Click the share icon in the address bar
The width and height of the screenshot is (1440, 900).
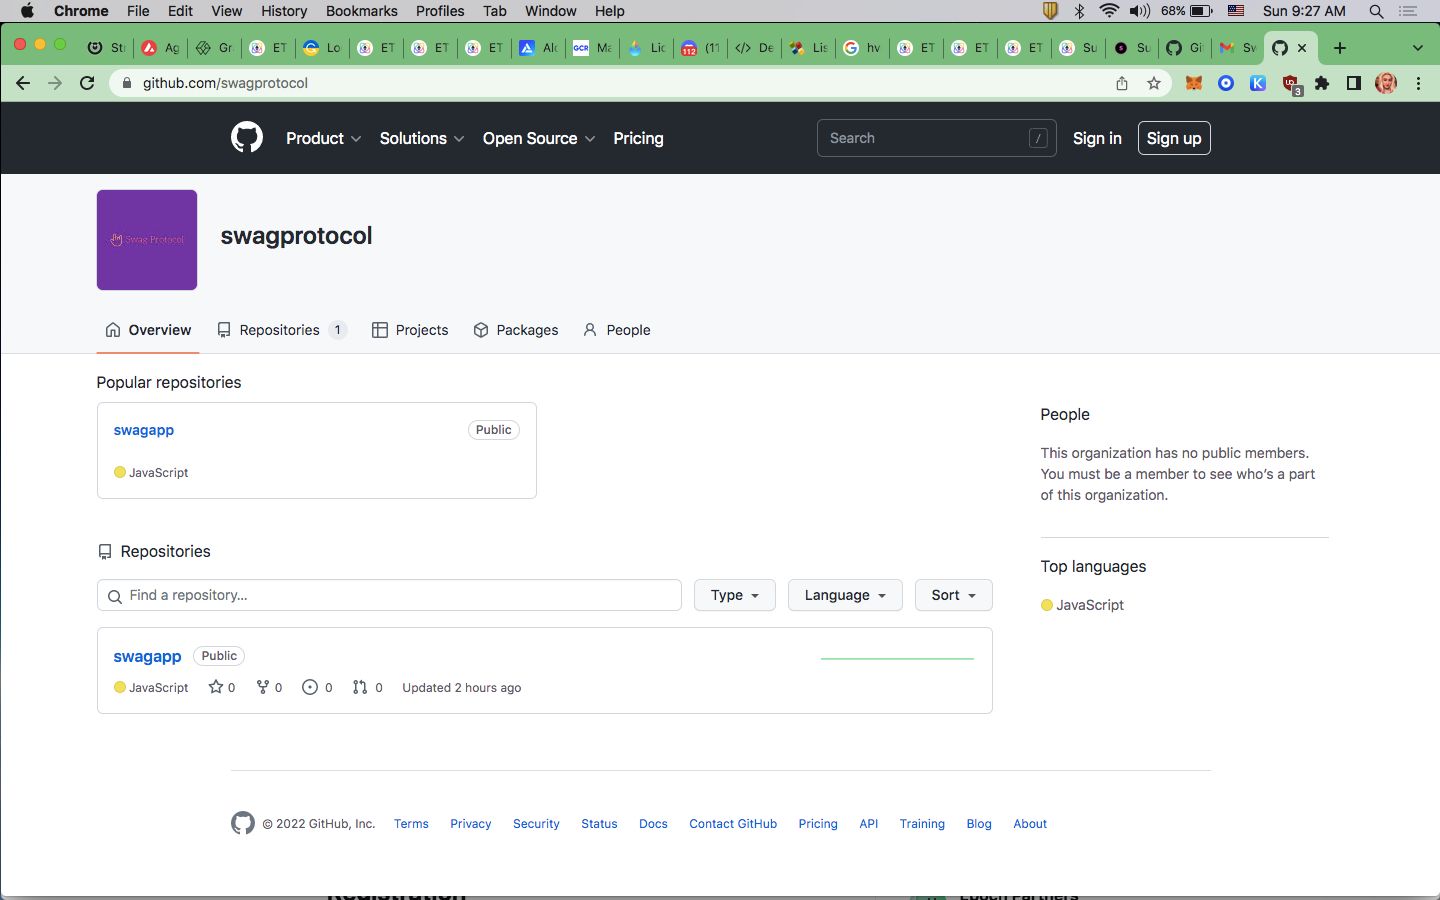coord(1122,83)
